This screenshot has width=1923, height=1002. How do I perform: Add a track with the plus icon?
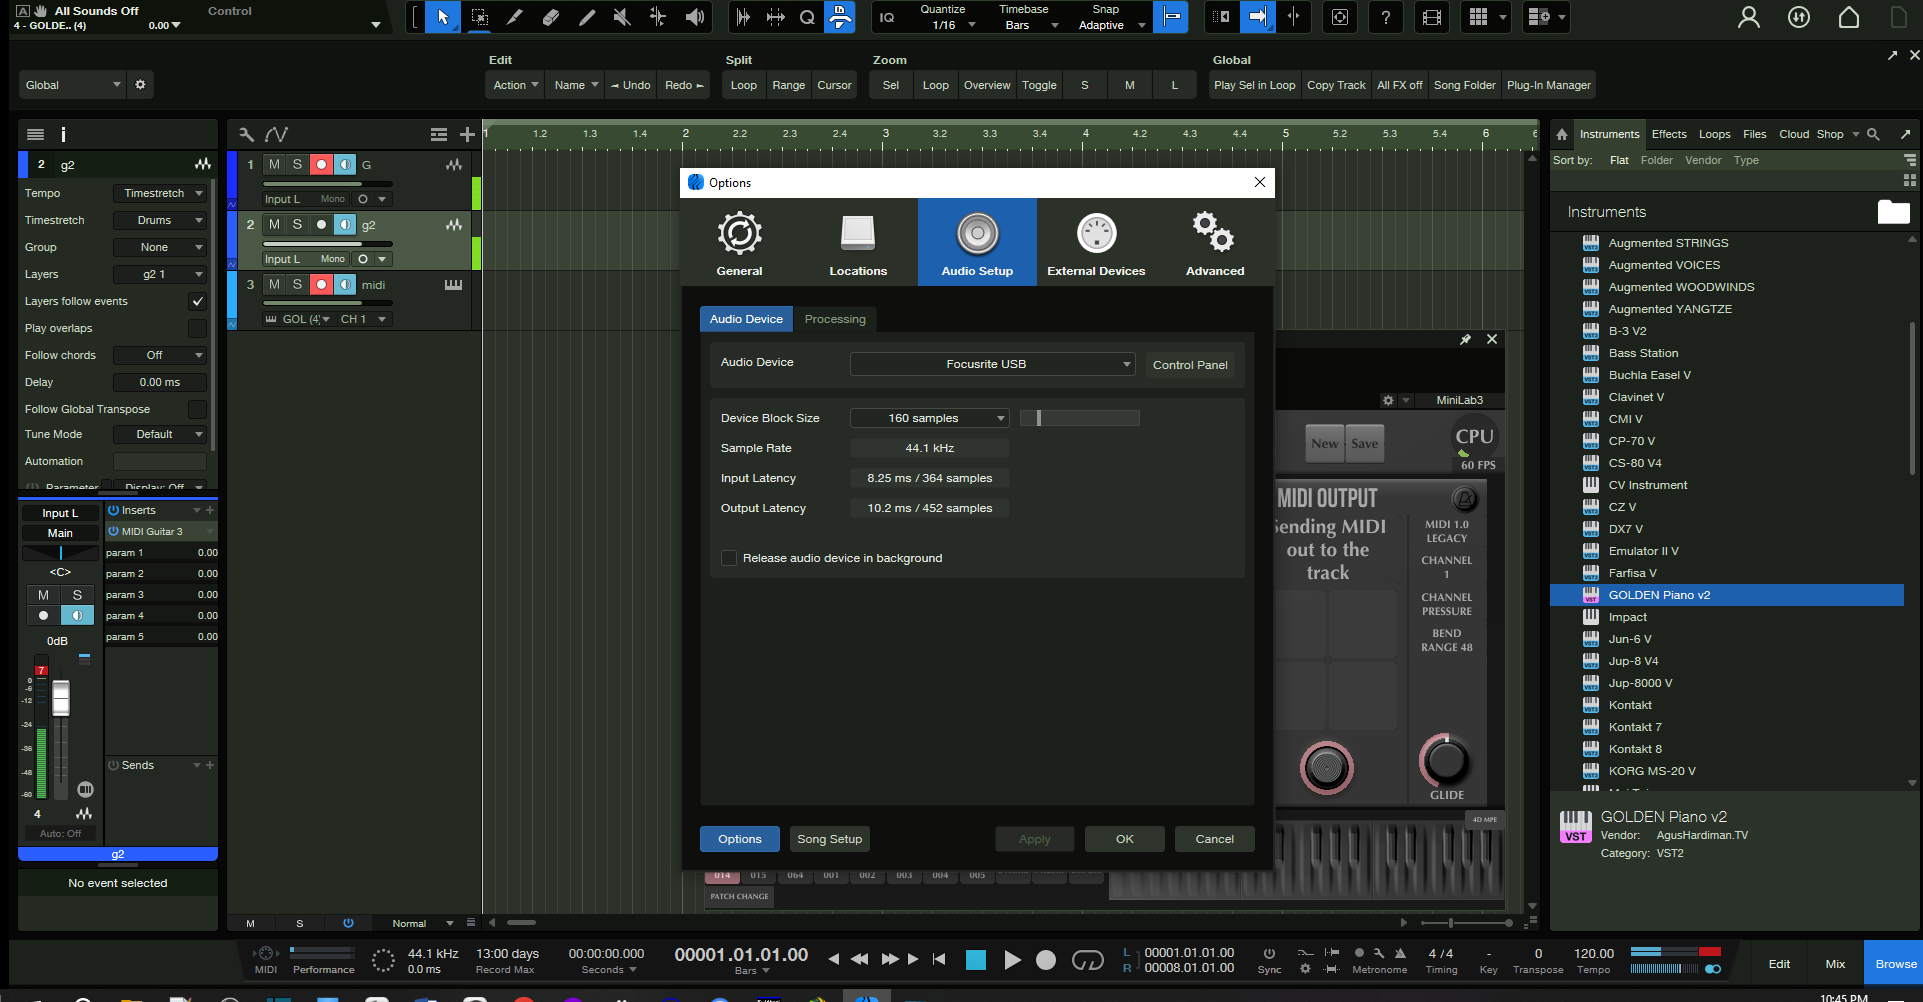click(x=467, y=134)
